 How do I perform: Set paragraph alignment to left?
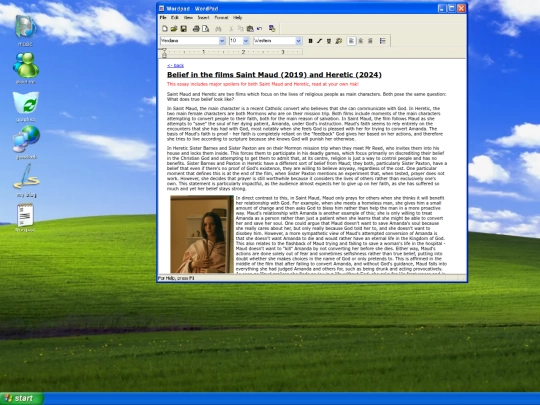351,41
